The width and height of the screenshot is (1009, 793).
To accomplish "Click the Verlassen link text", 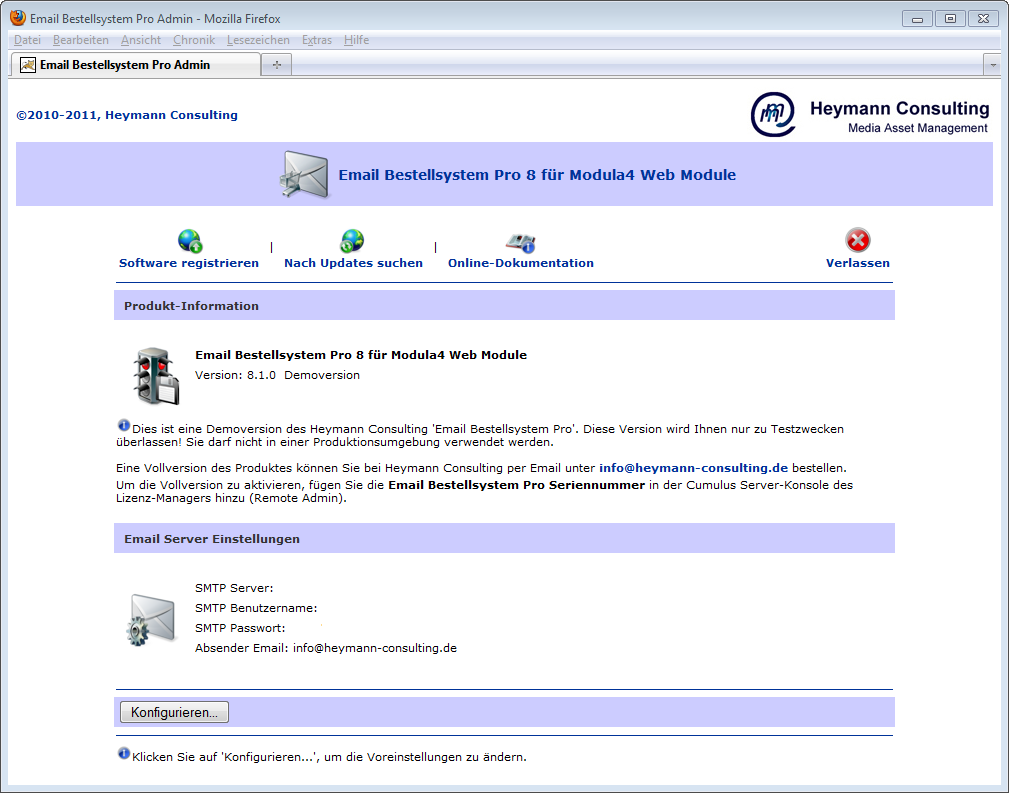I will [x=858, y=263].
